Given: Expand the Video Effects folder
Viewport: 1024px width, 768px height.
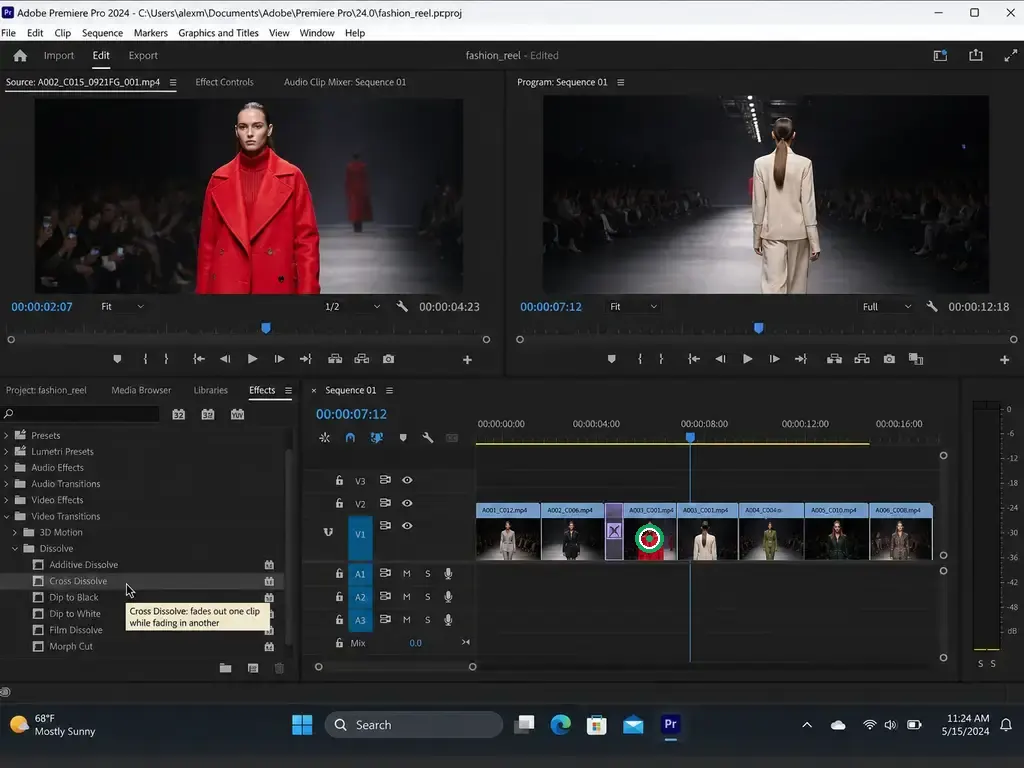Looking at the screenshot, I should (7, 500).
